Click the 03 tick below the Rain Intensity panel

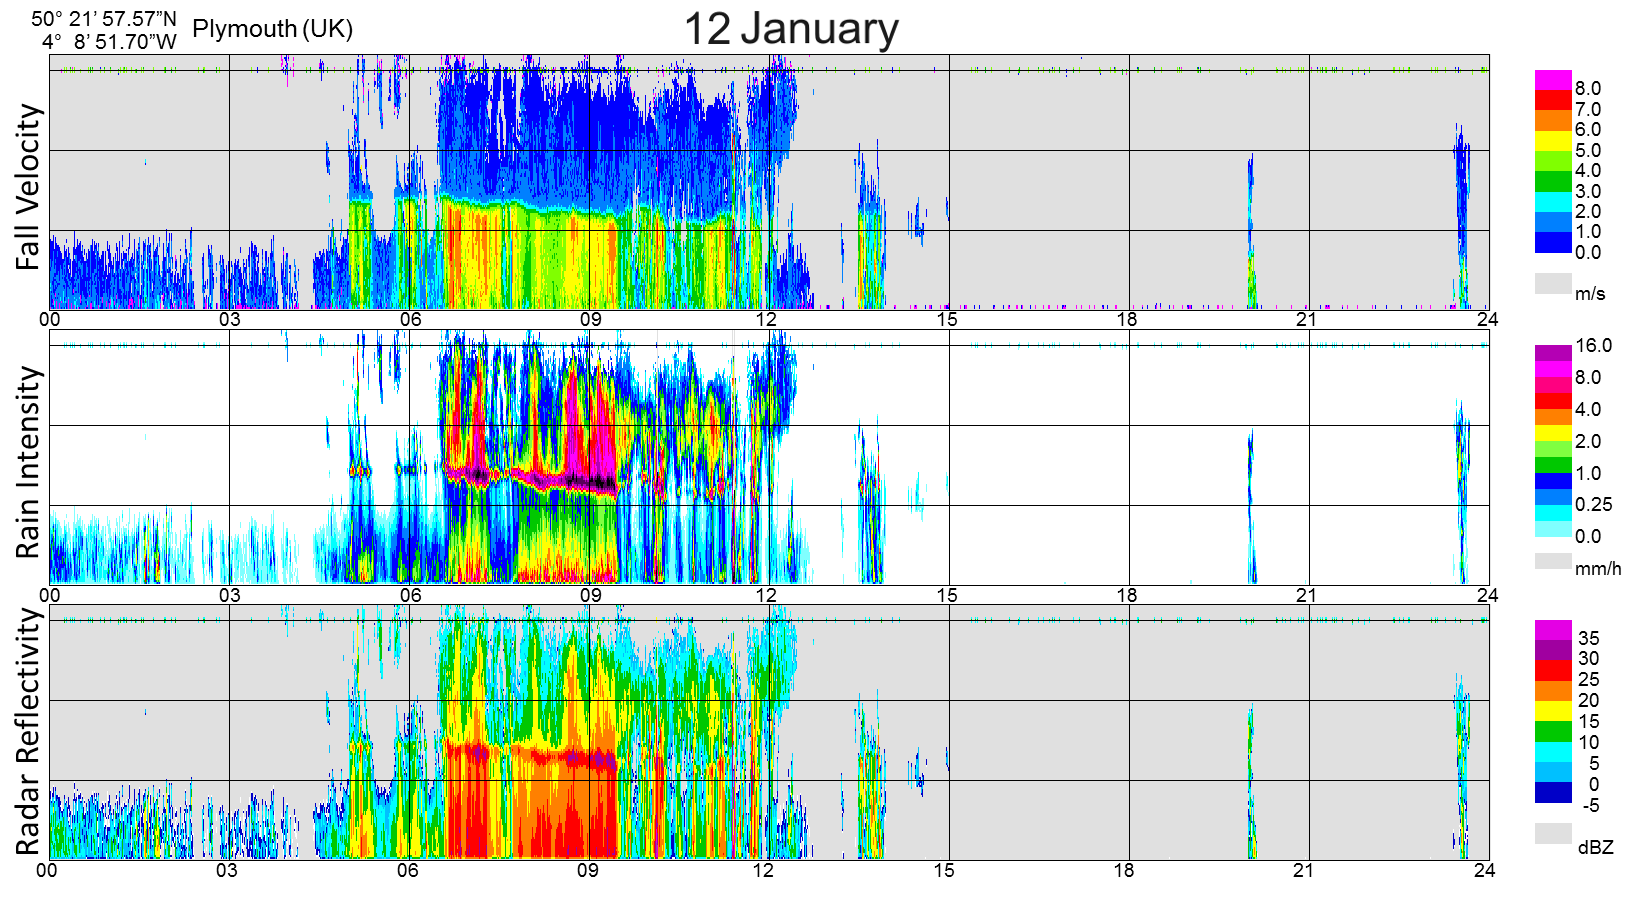(230, 595)
